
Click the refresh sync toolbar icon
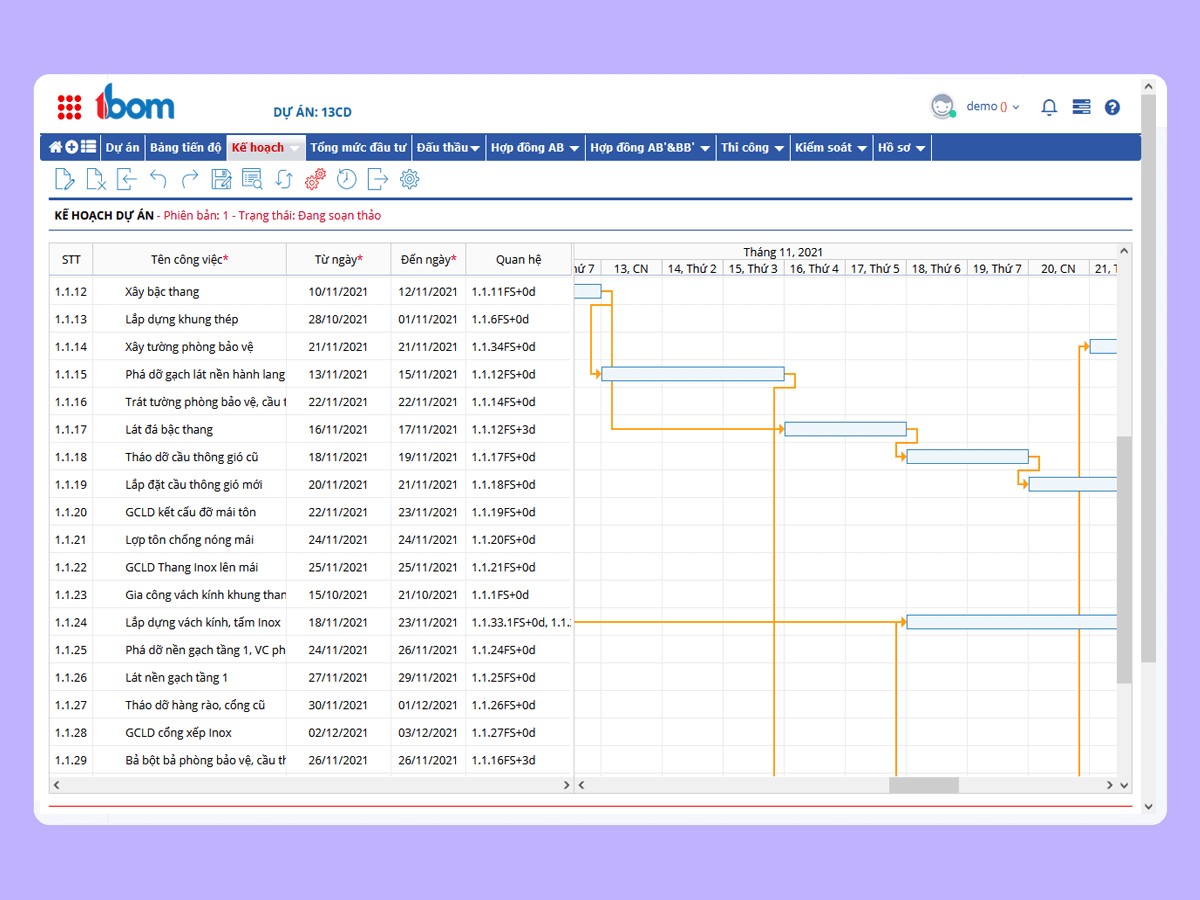tap(284, 179)
